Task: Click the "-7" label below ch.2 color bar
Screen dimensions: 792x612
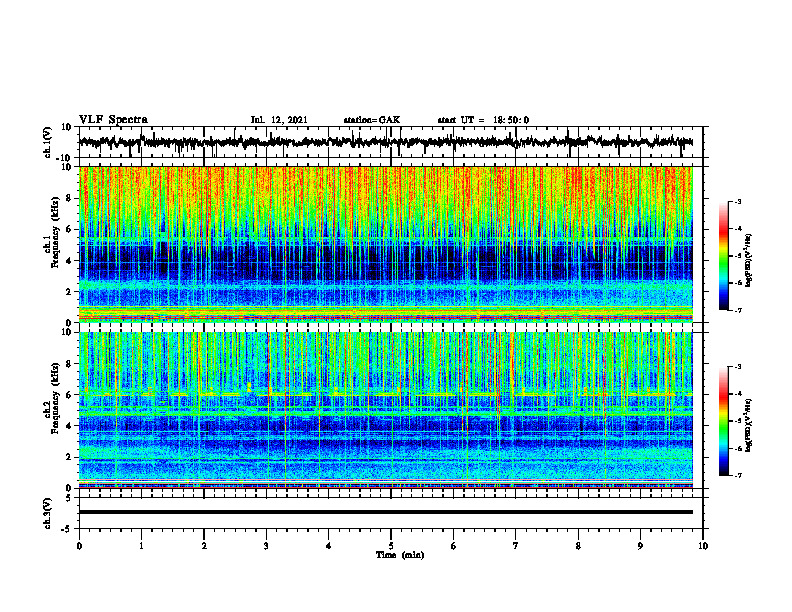Action: pos(737,475)
